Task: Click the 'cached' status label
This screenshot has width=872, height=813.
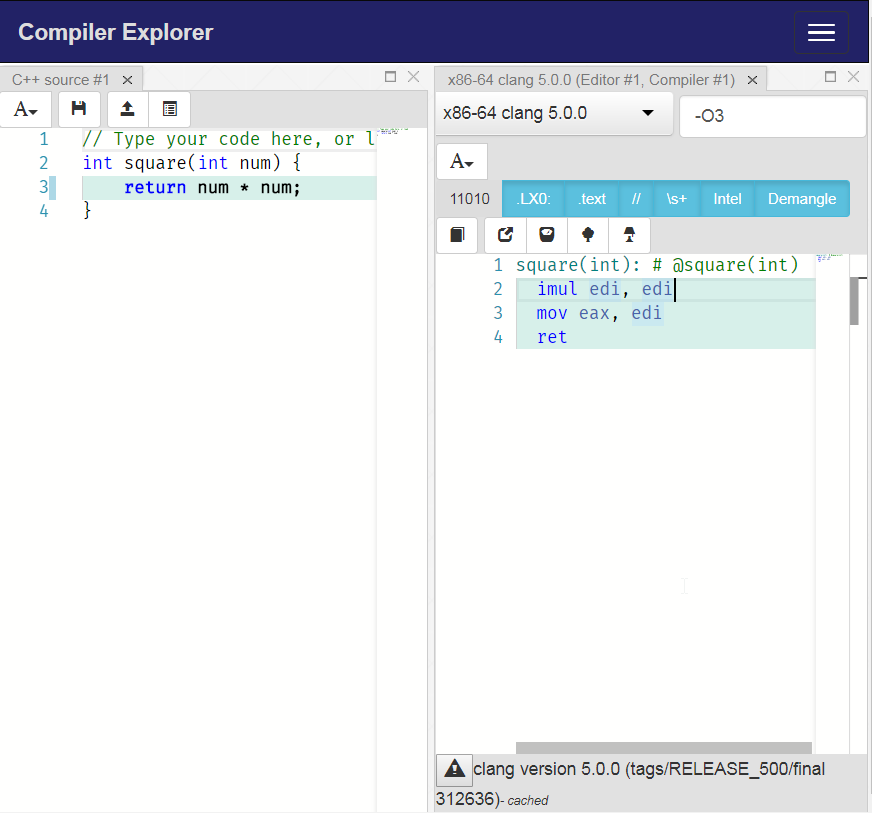Action: (x=527, y=801)
